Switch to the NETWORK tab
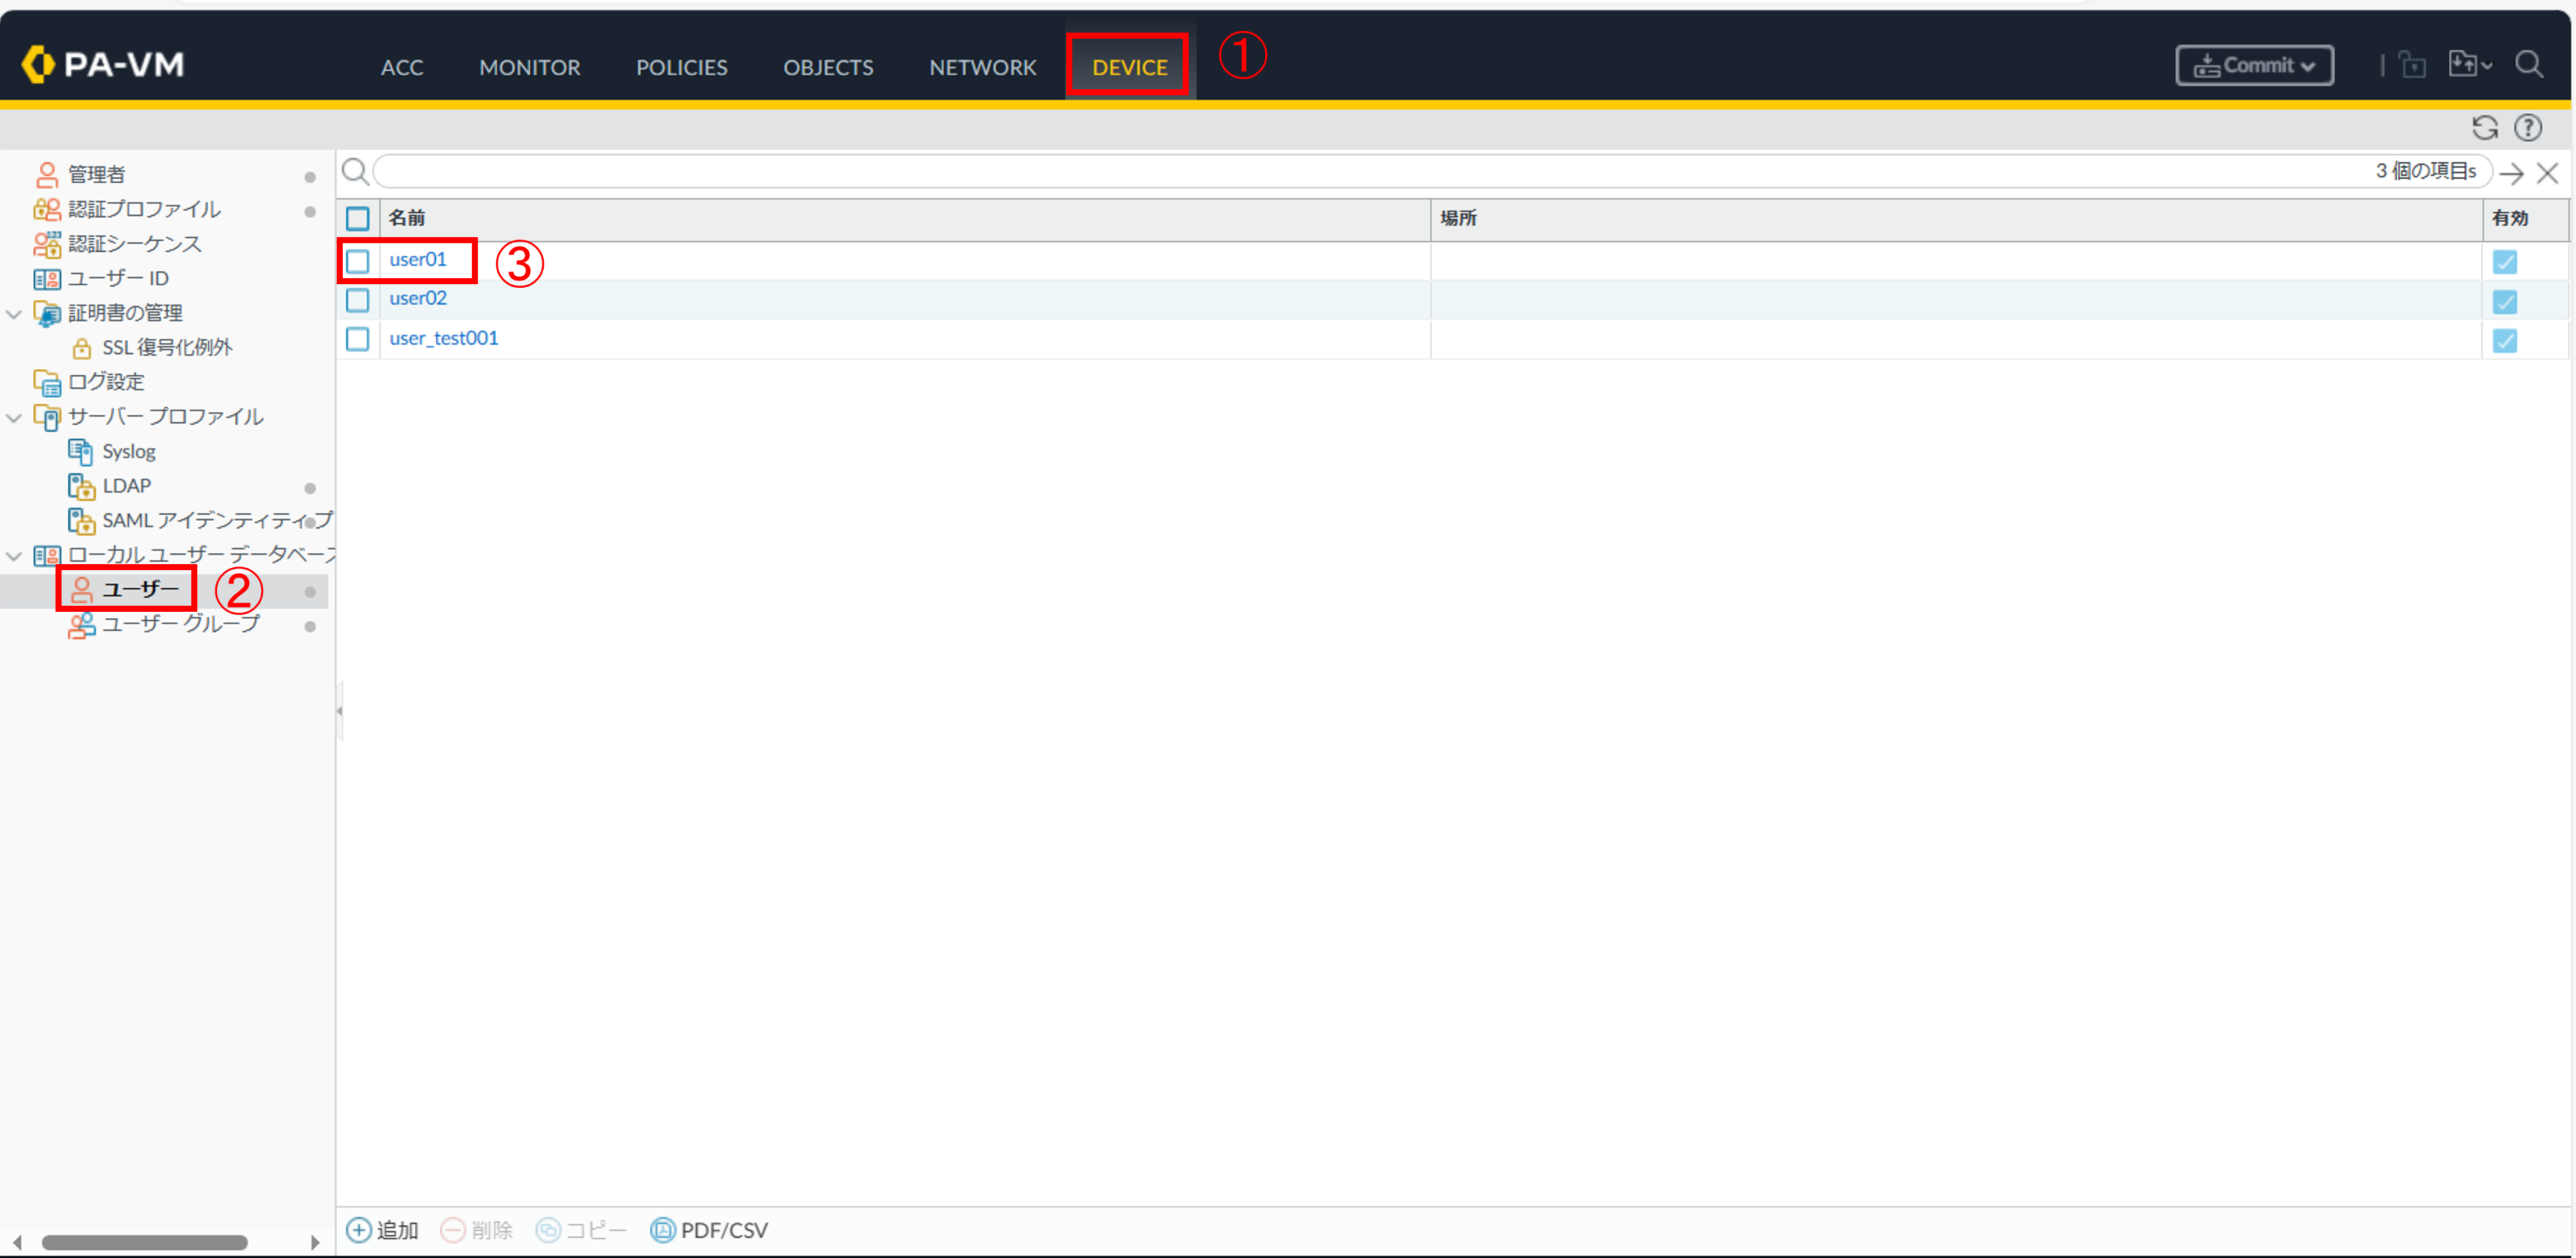 (982, 67)
